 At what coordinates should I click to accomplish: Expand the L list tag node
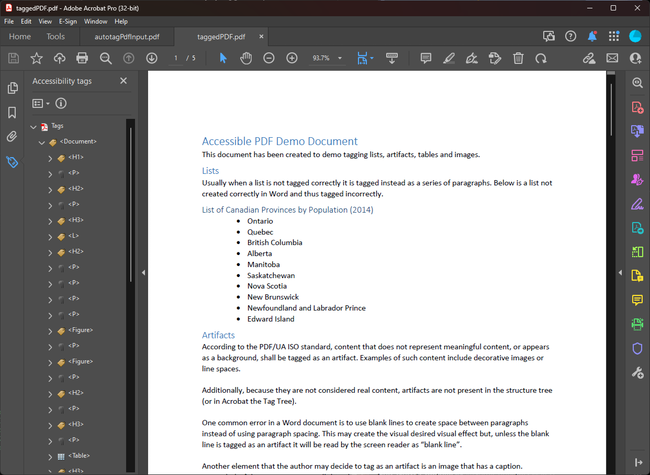(x=50, y=237)
